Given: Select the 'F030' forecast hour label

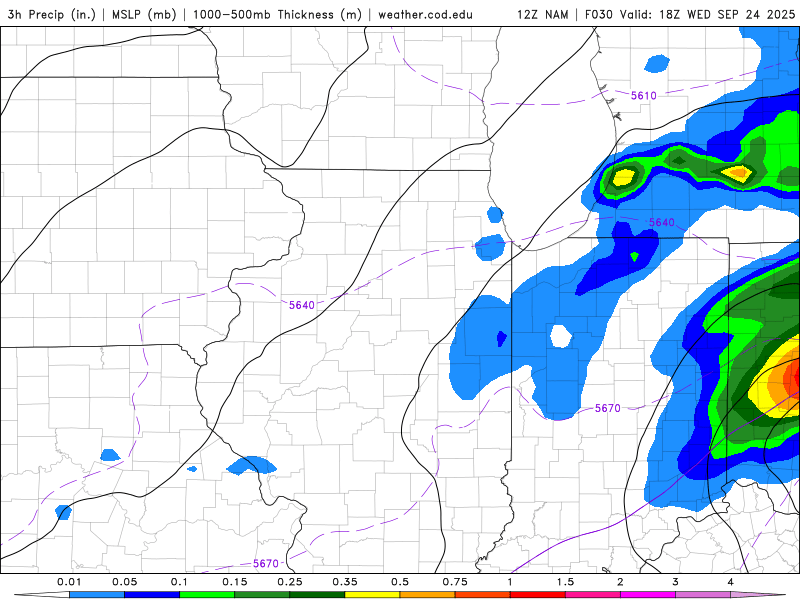Looking at the screenshot, I should coord(599,15).
